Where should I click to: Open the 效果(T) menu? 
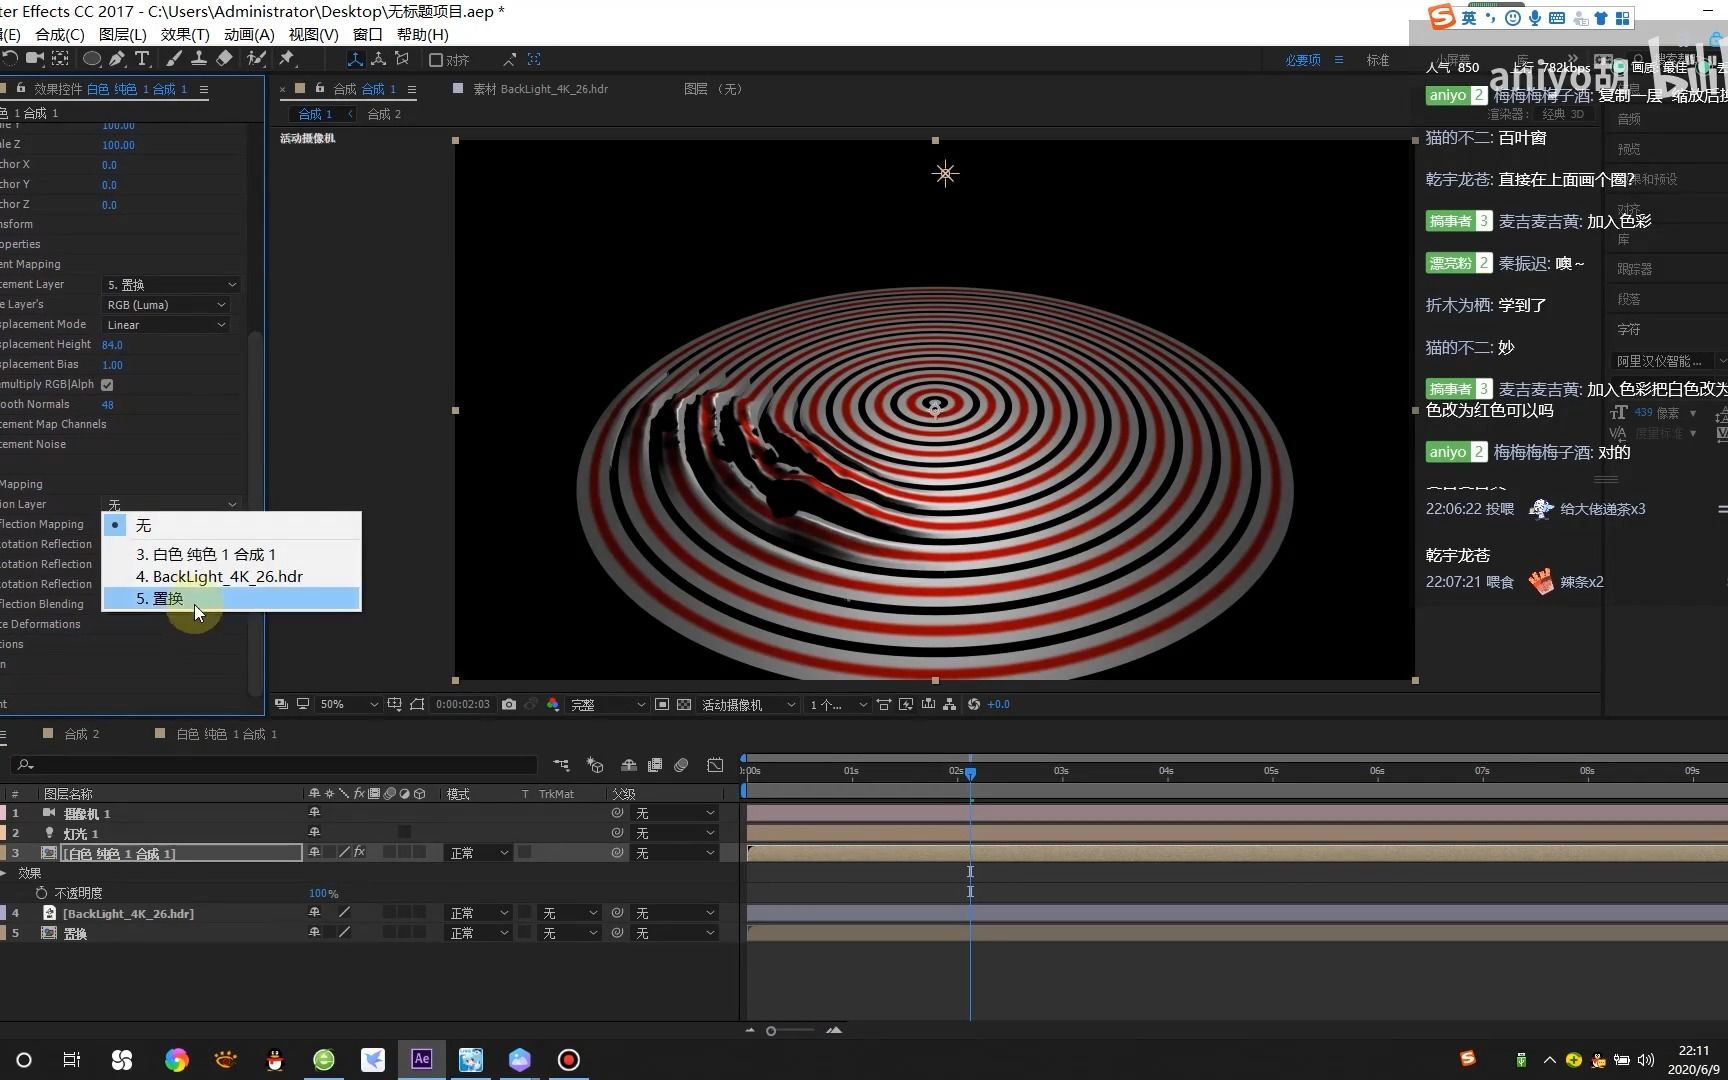click(x=185, y=34)
